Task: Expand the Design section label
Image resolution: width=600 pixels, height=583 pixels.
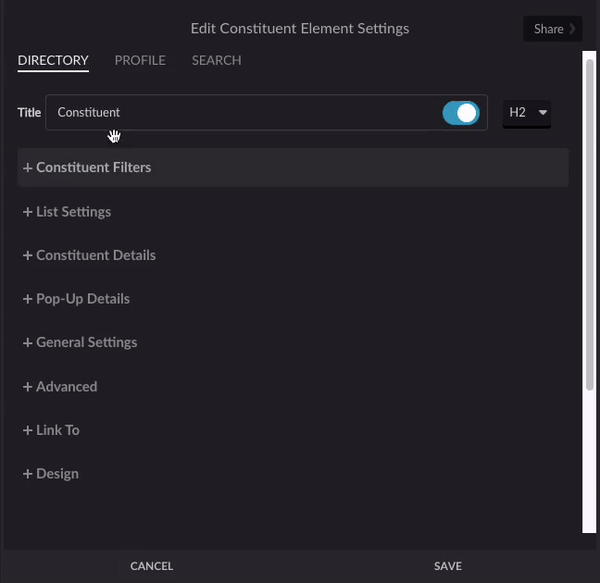Action: click(x=57, y=474)
